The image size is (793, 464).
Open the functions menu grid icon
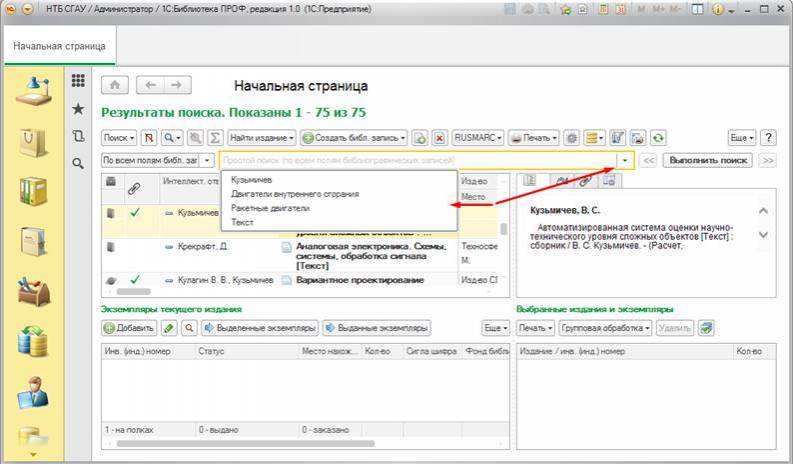(x=78, y=81)
